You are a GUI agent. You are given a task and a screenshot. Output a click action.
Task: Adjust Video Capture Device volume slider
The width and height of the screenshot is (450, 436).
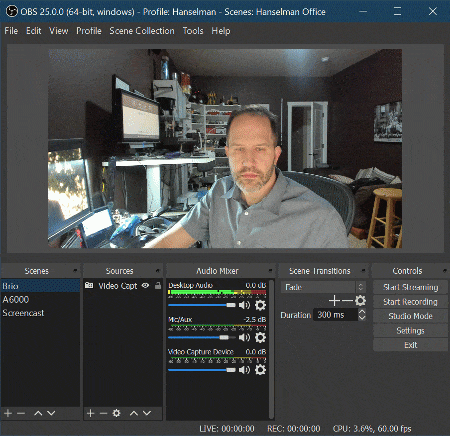(202, 370)
